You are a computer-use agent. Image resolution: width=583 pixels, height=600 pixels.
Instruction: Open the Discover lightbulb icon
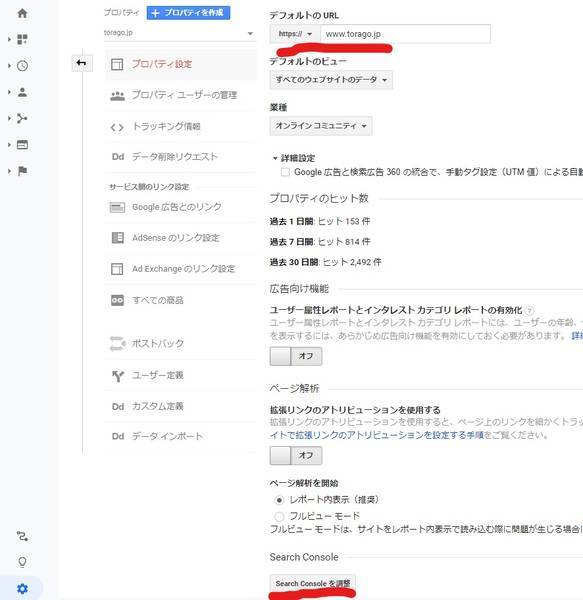pos(22,562)
